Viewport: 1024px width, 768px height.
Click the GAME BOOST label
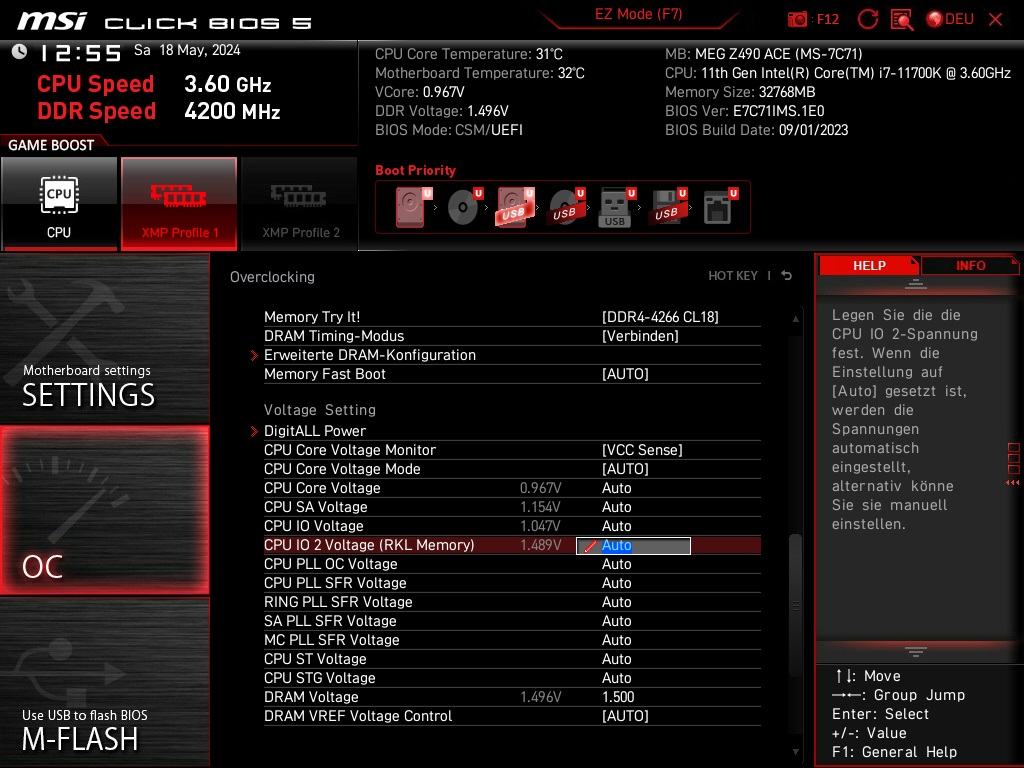pyautogui.click(x=51, y=146)
